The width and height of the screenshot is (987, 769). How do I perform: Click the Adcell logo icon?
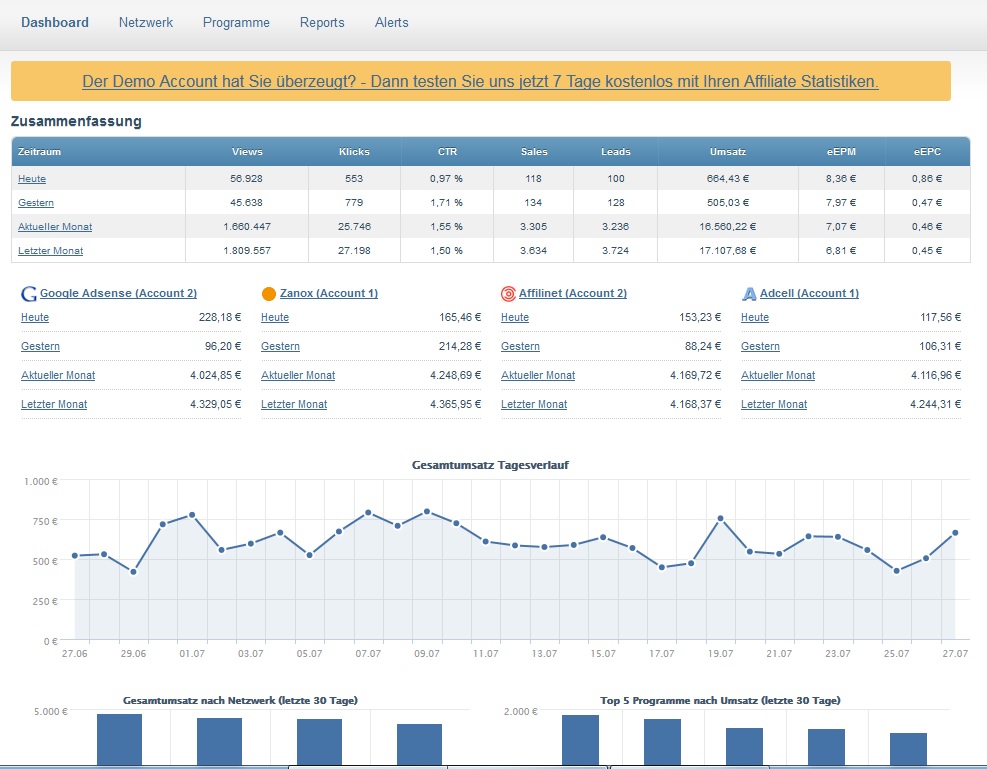point(749,294)
